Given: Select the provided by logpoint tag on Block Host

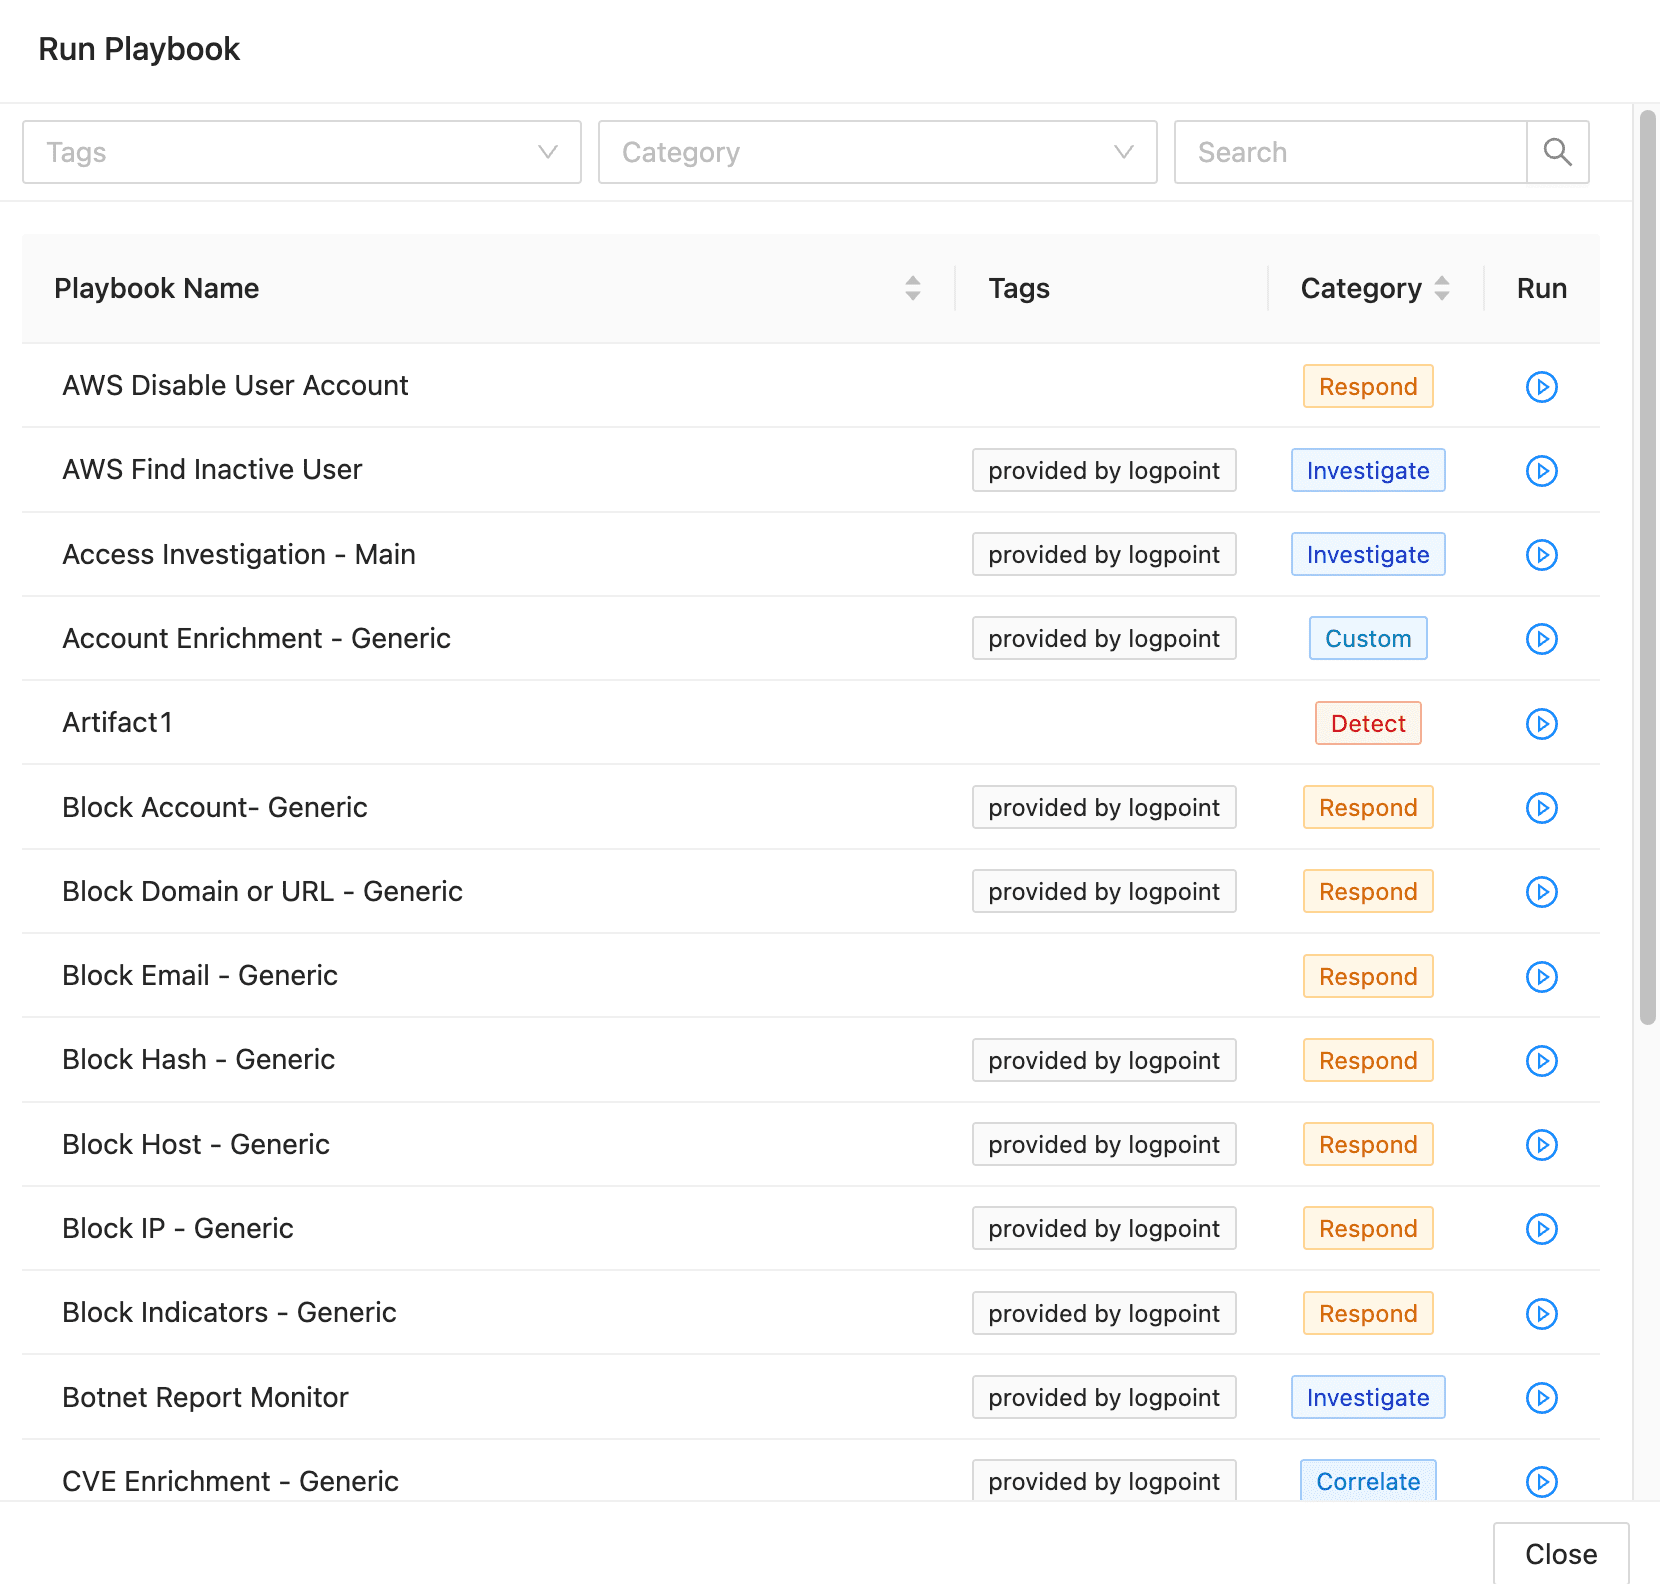Looking at the screenshot, I should pos(1103,1145).
